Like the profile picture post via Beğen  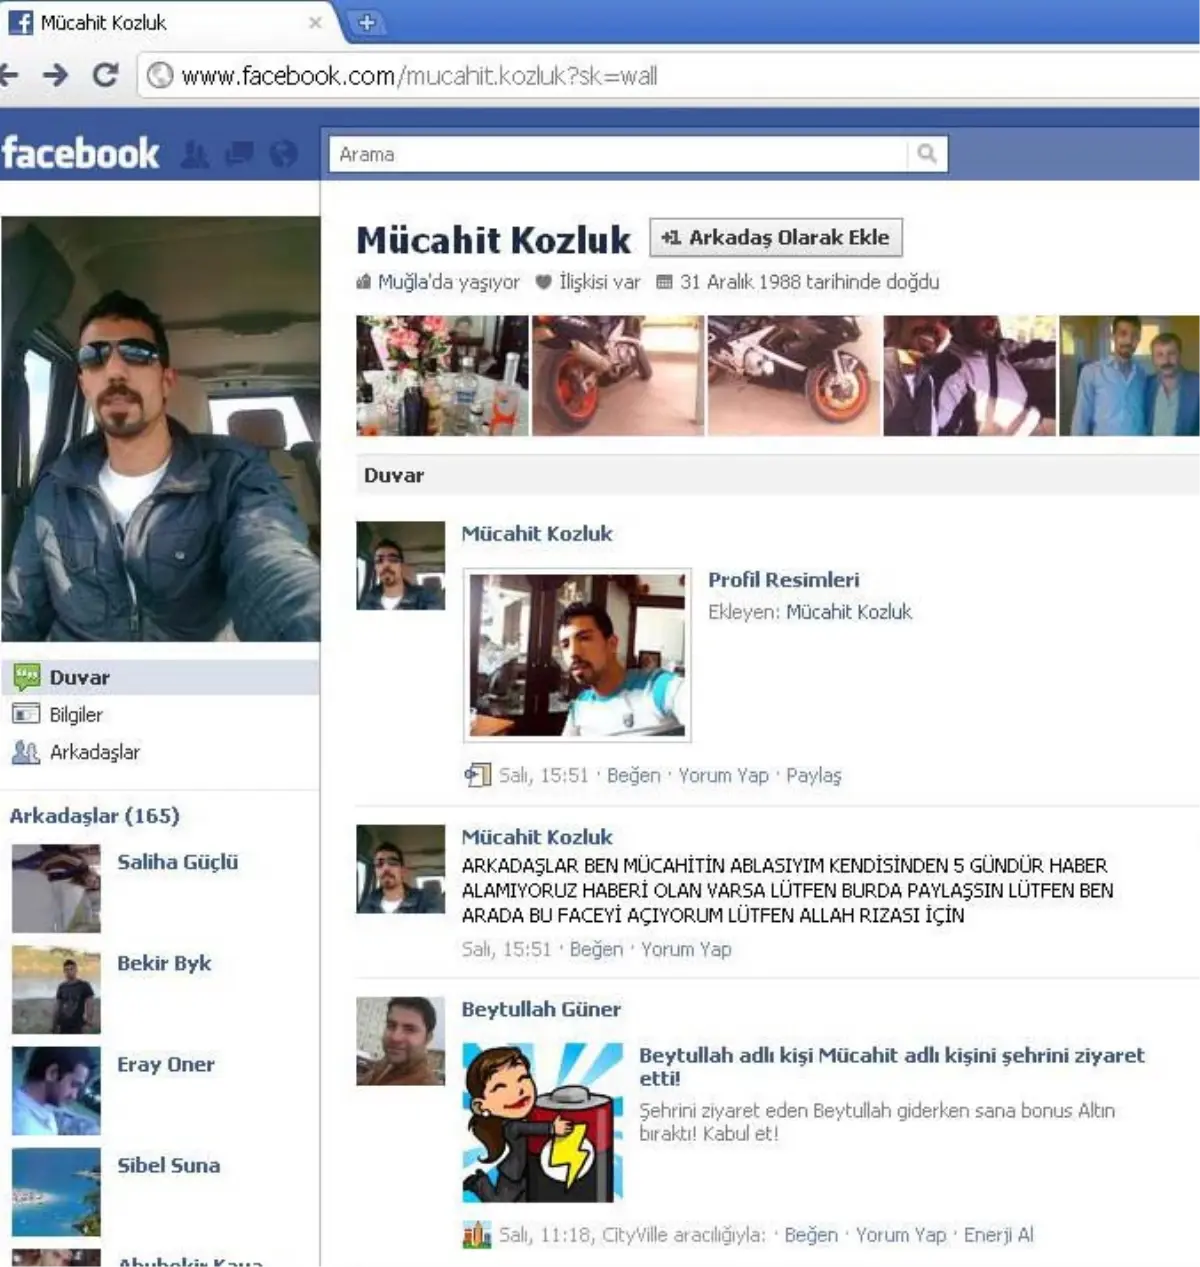coord(632,775)
